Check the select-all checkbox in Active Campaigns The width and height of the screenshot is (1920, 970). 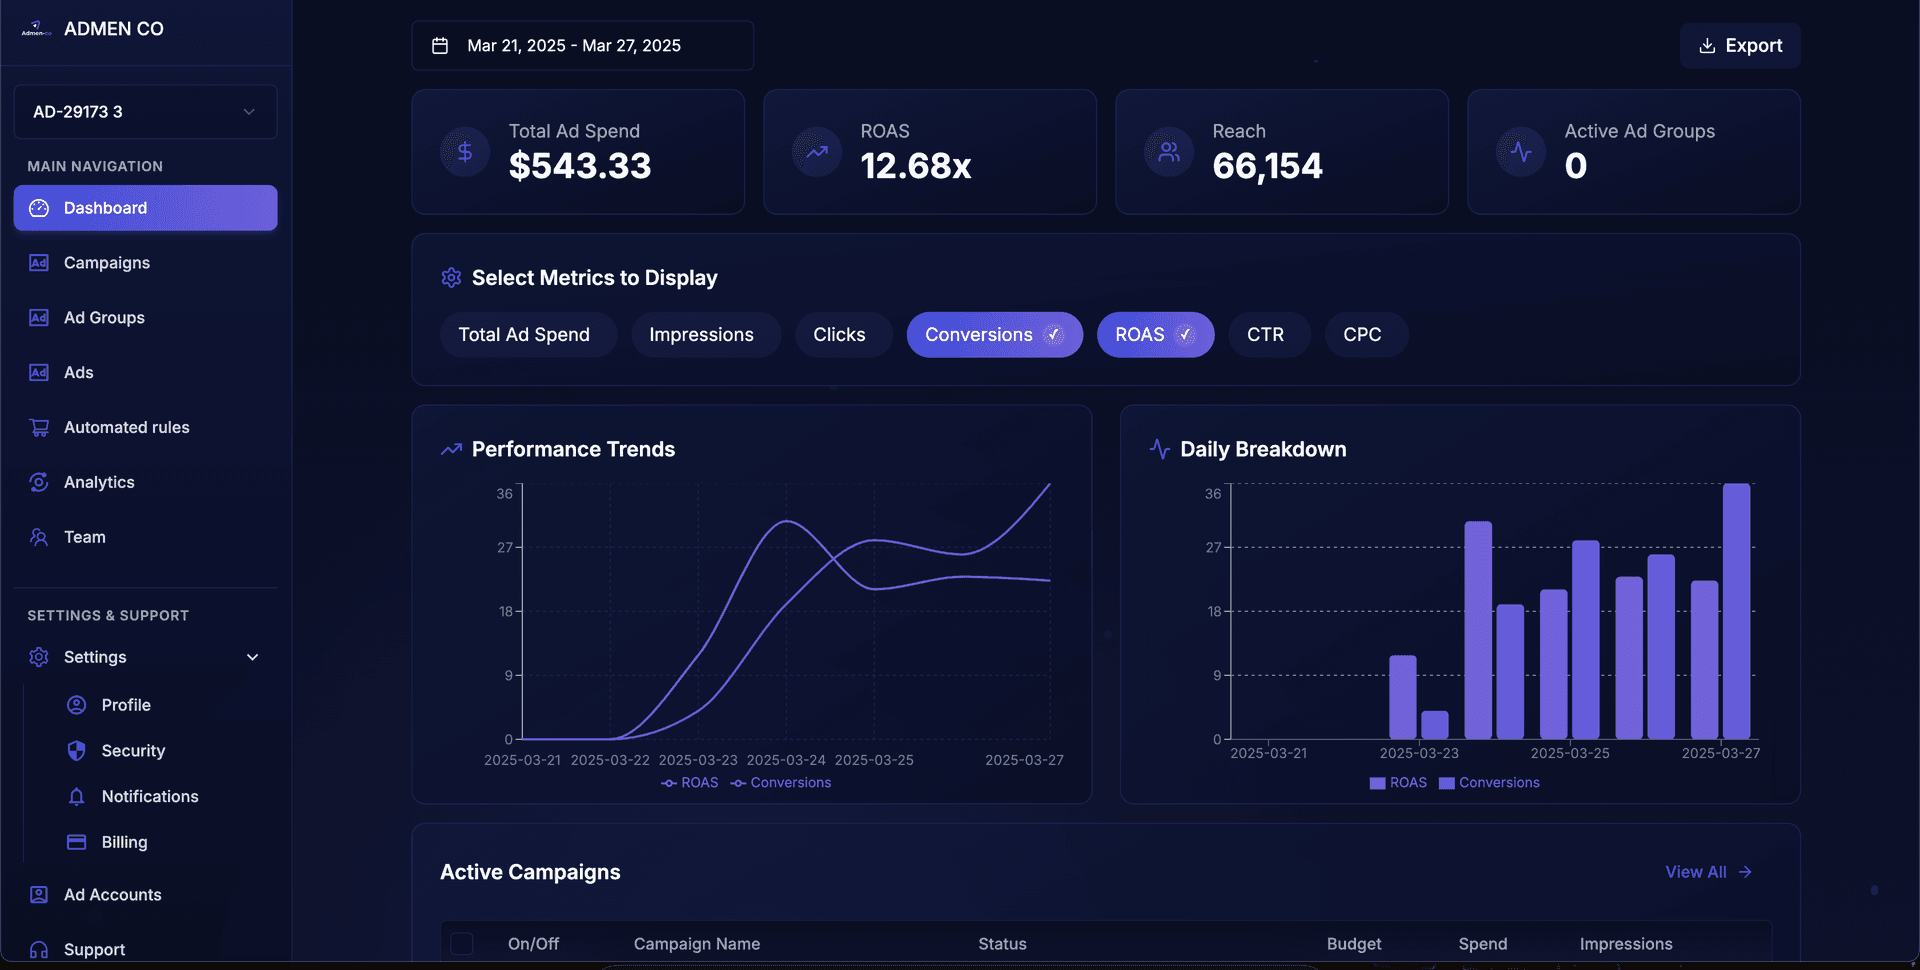click(x=463, y=943)
